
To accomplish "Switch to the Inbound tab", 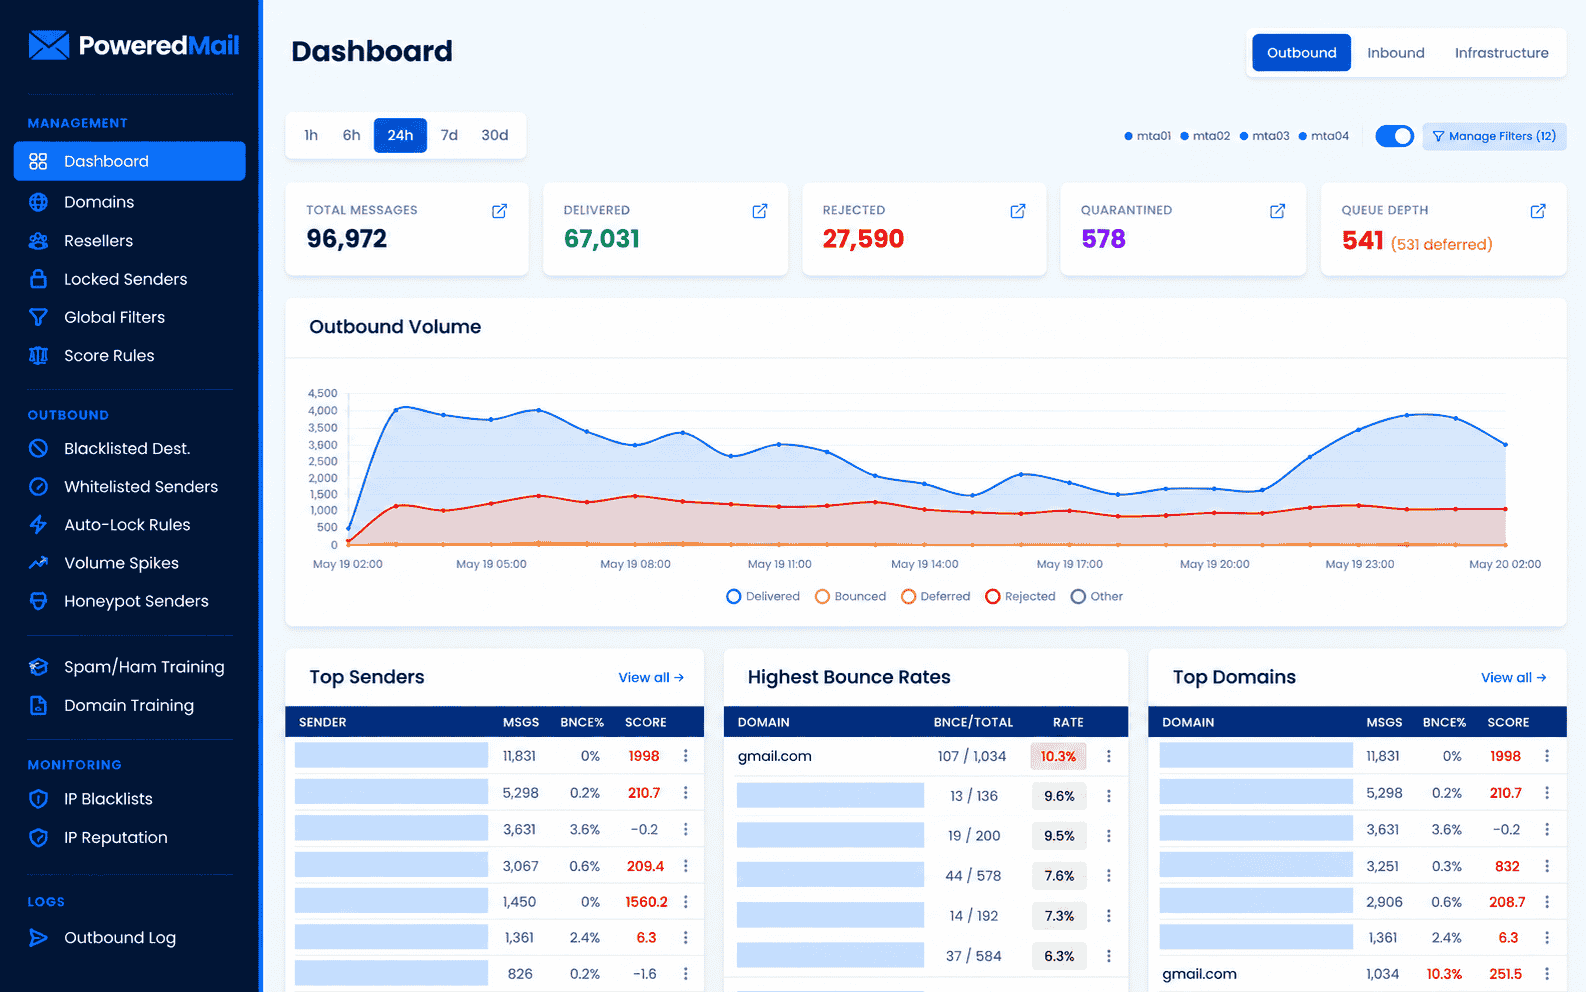I will tap(1395, 53).
